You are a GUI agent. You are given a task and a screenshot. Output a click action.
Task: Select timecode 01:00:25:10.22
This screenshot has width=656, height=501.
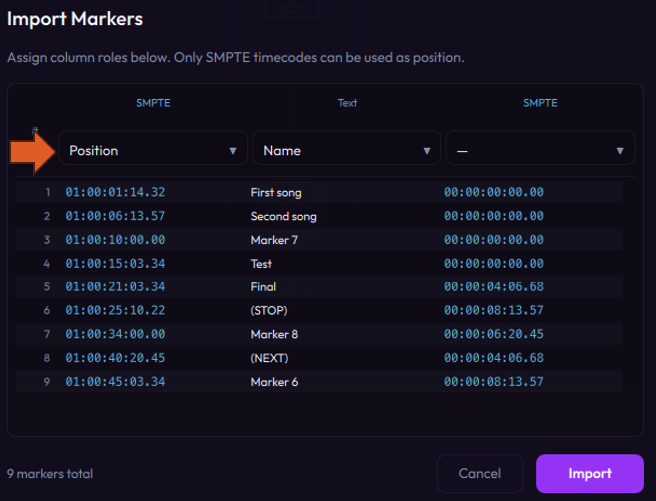pos(115,310)
